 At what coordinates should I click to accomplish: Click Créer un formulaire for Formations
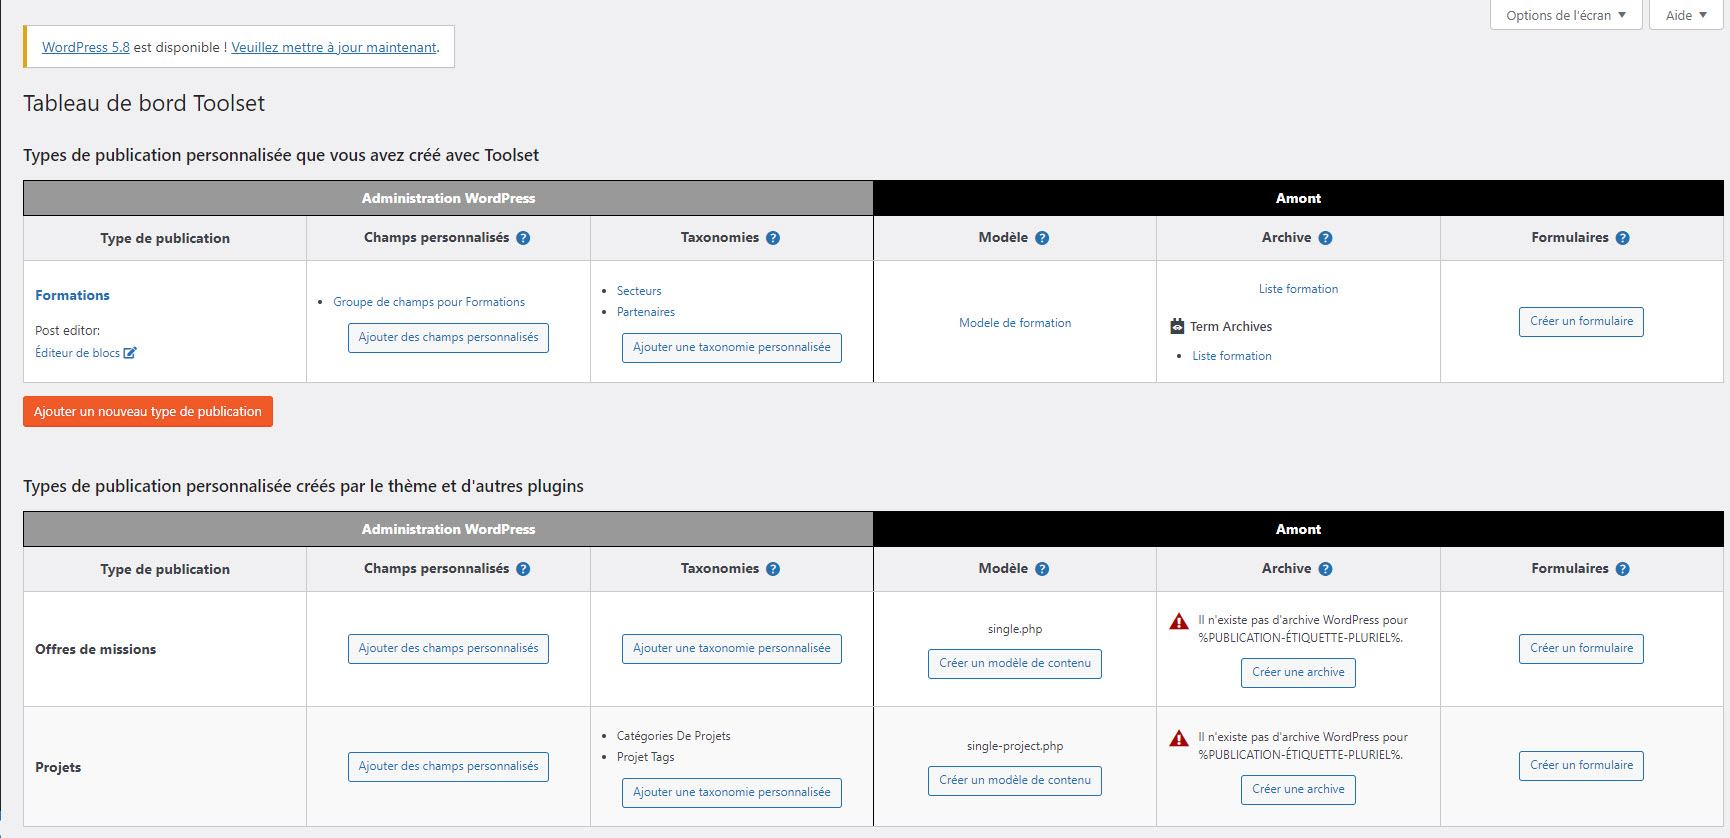tap(1581, 322)
